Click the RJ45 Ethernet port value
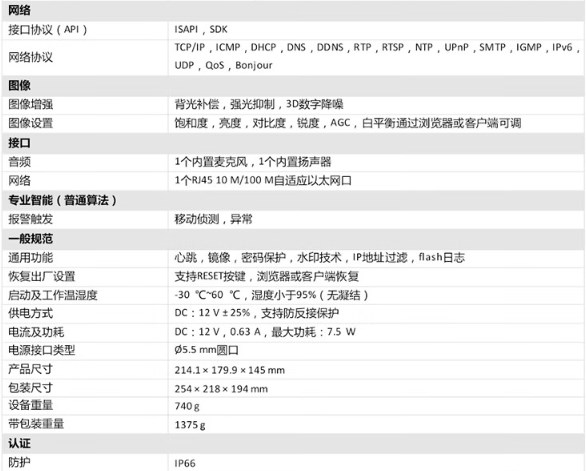Image resolution: width=586 pixels, height=471 pixels. [263, 181]
